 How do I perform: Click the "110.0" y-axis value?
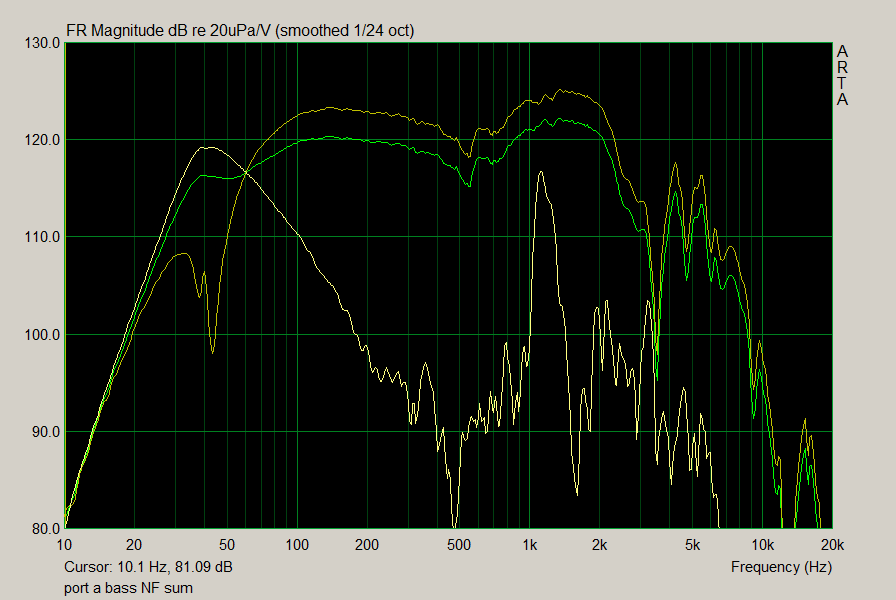tap(42, 237)
